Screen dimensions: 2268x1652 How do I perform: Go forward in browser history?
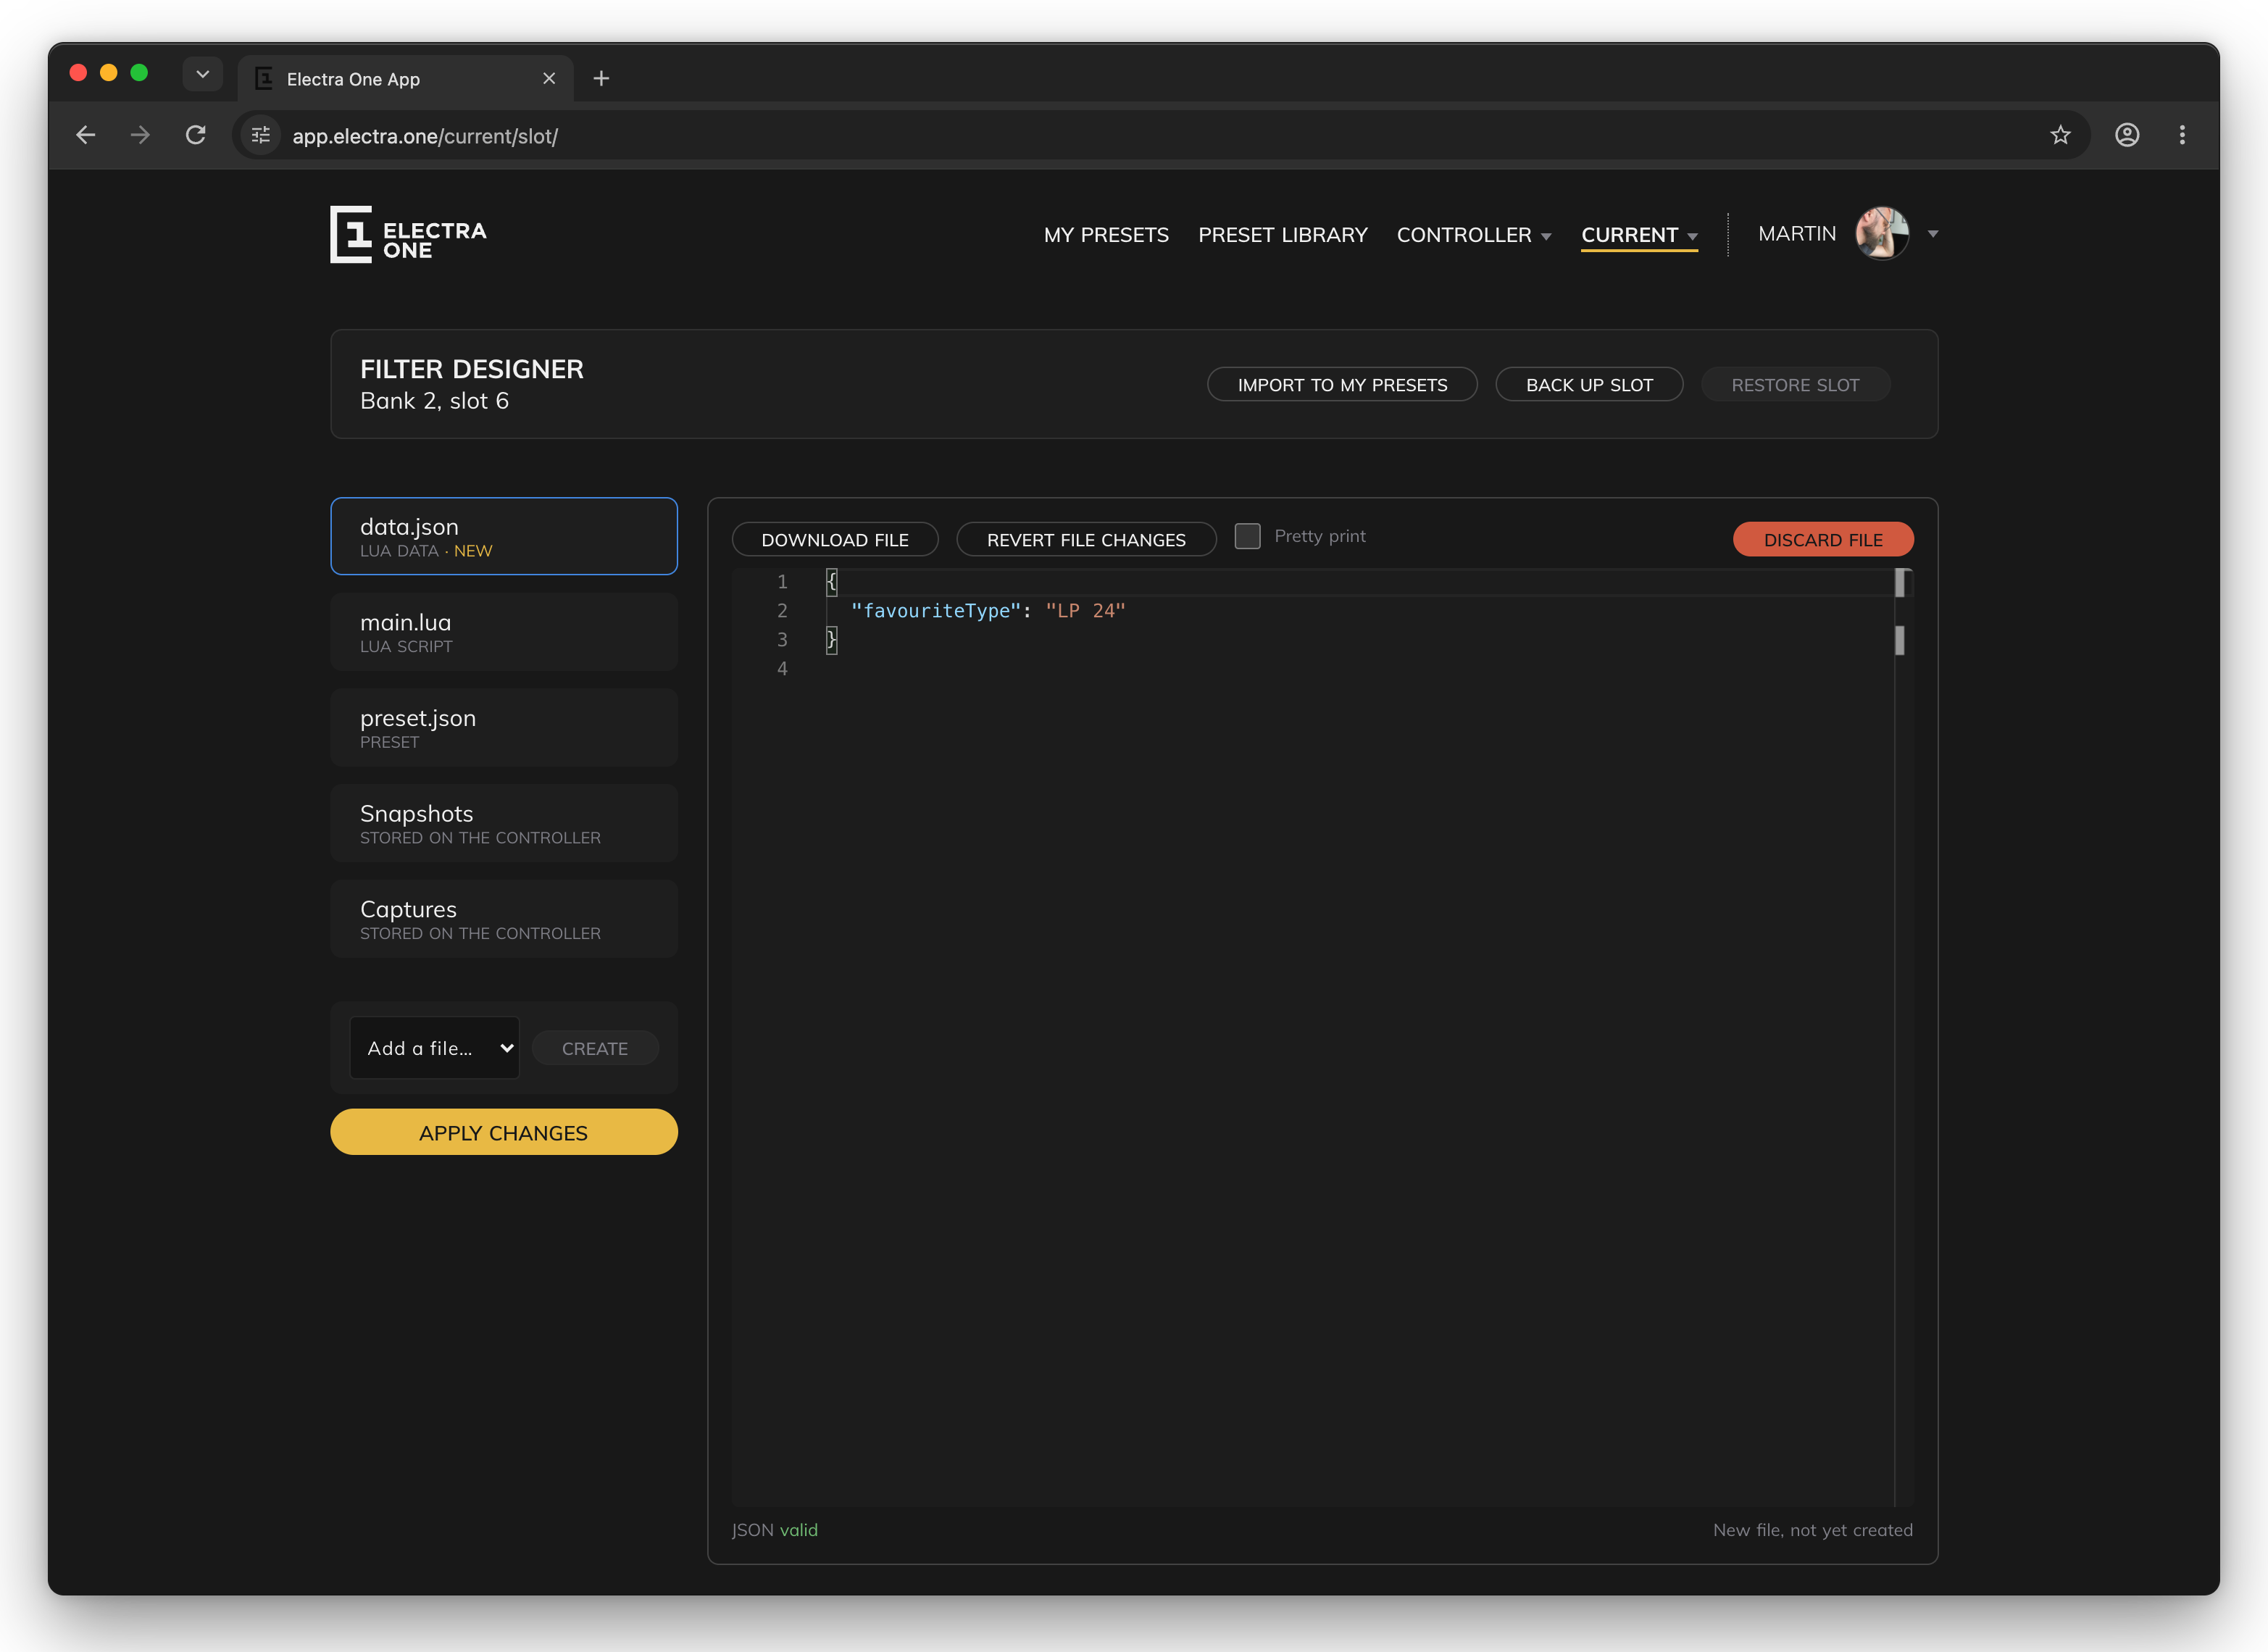click(x=140, y=135)
